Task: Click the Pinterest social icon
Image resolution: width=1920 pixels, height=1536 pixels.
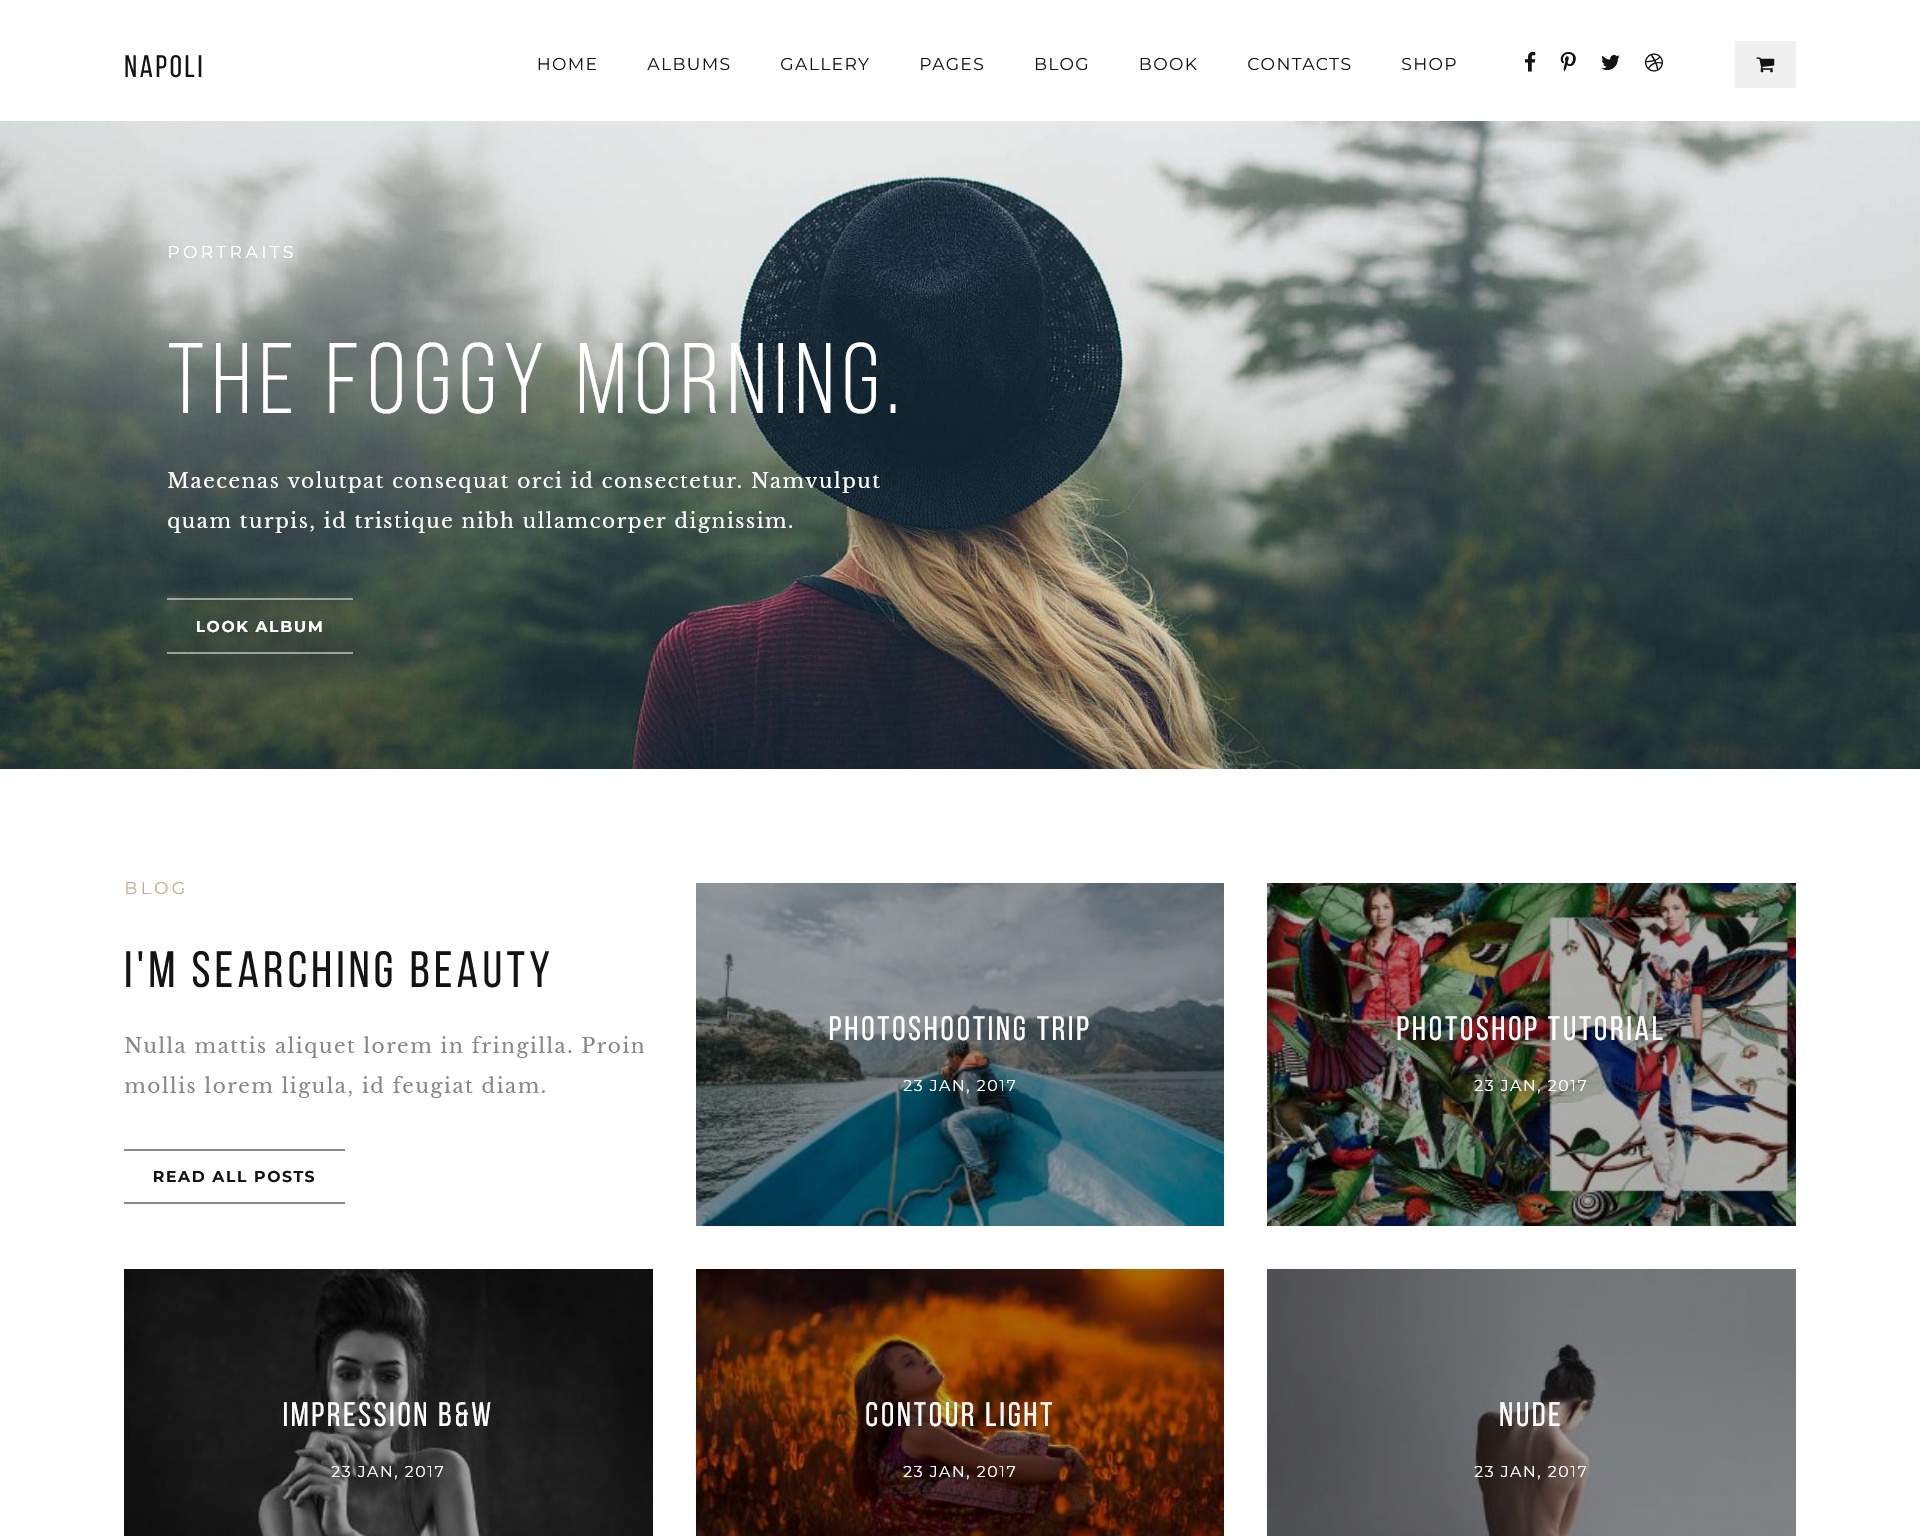Action: point(1569,63)
